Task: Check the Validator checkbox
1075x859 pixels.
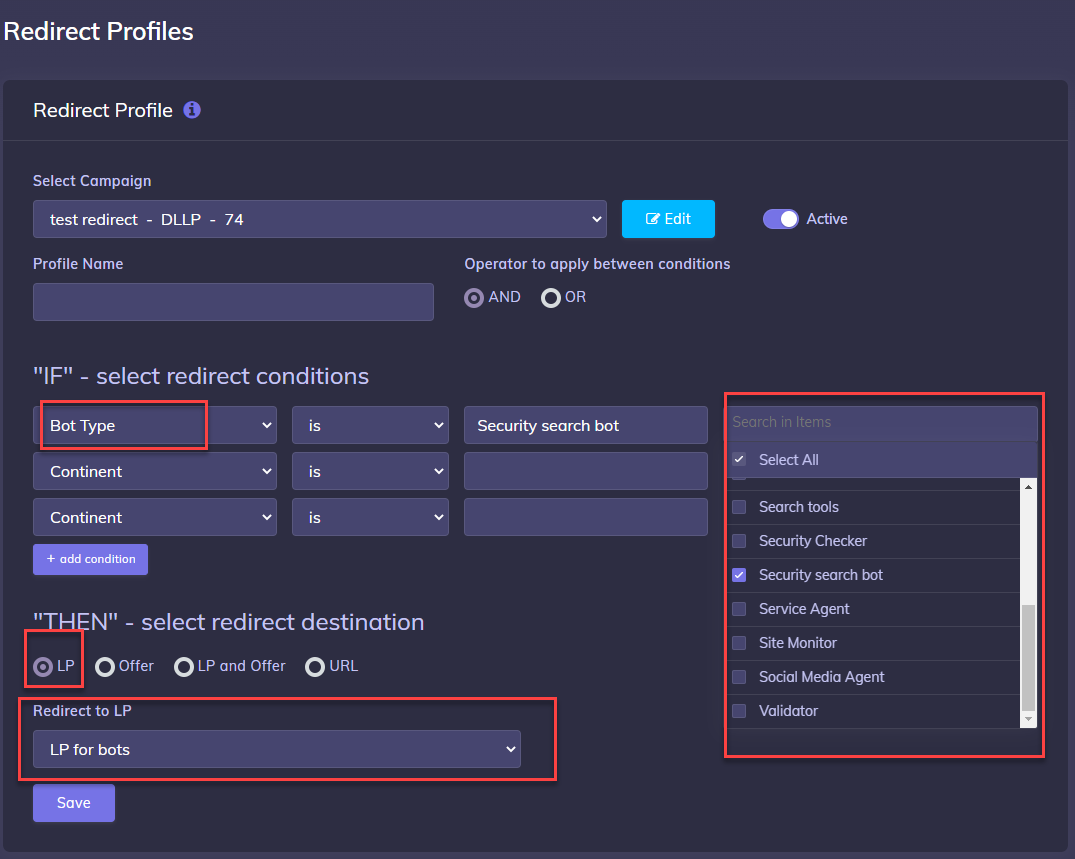Action: pyautogui.click(x=737, y=711)
